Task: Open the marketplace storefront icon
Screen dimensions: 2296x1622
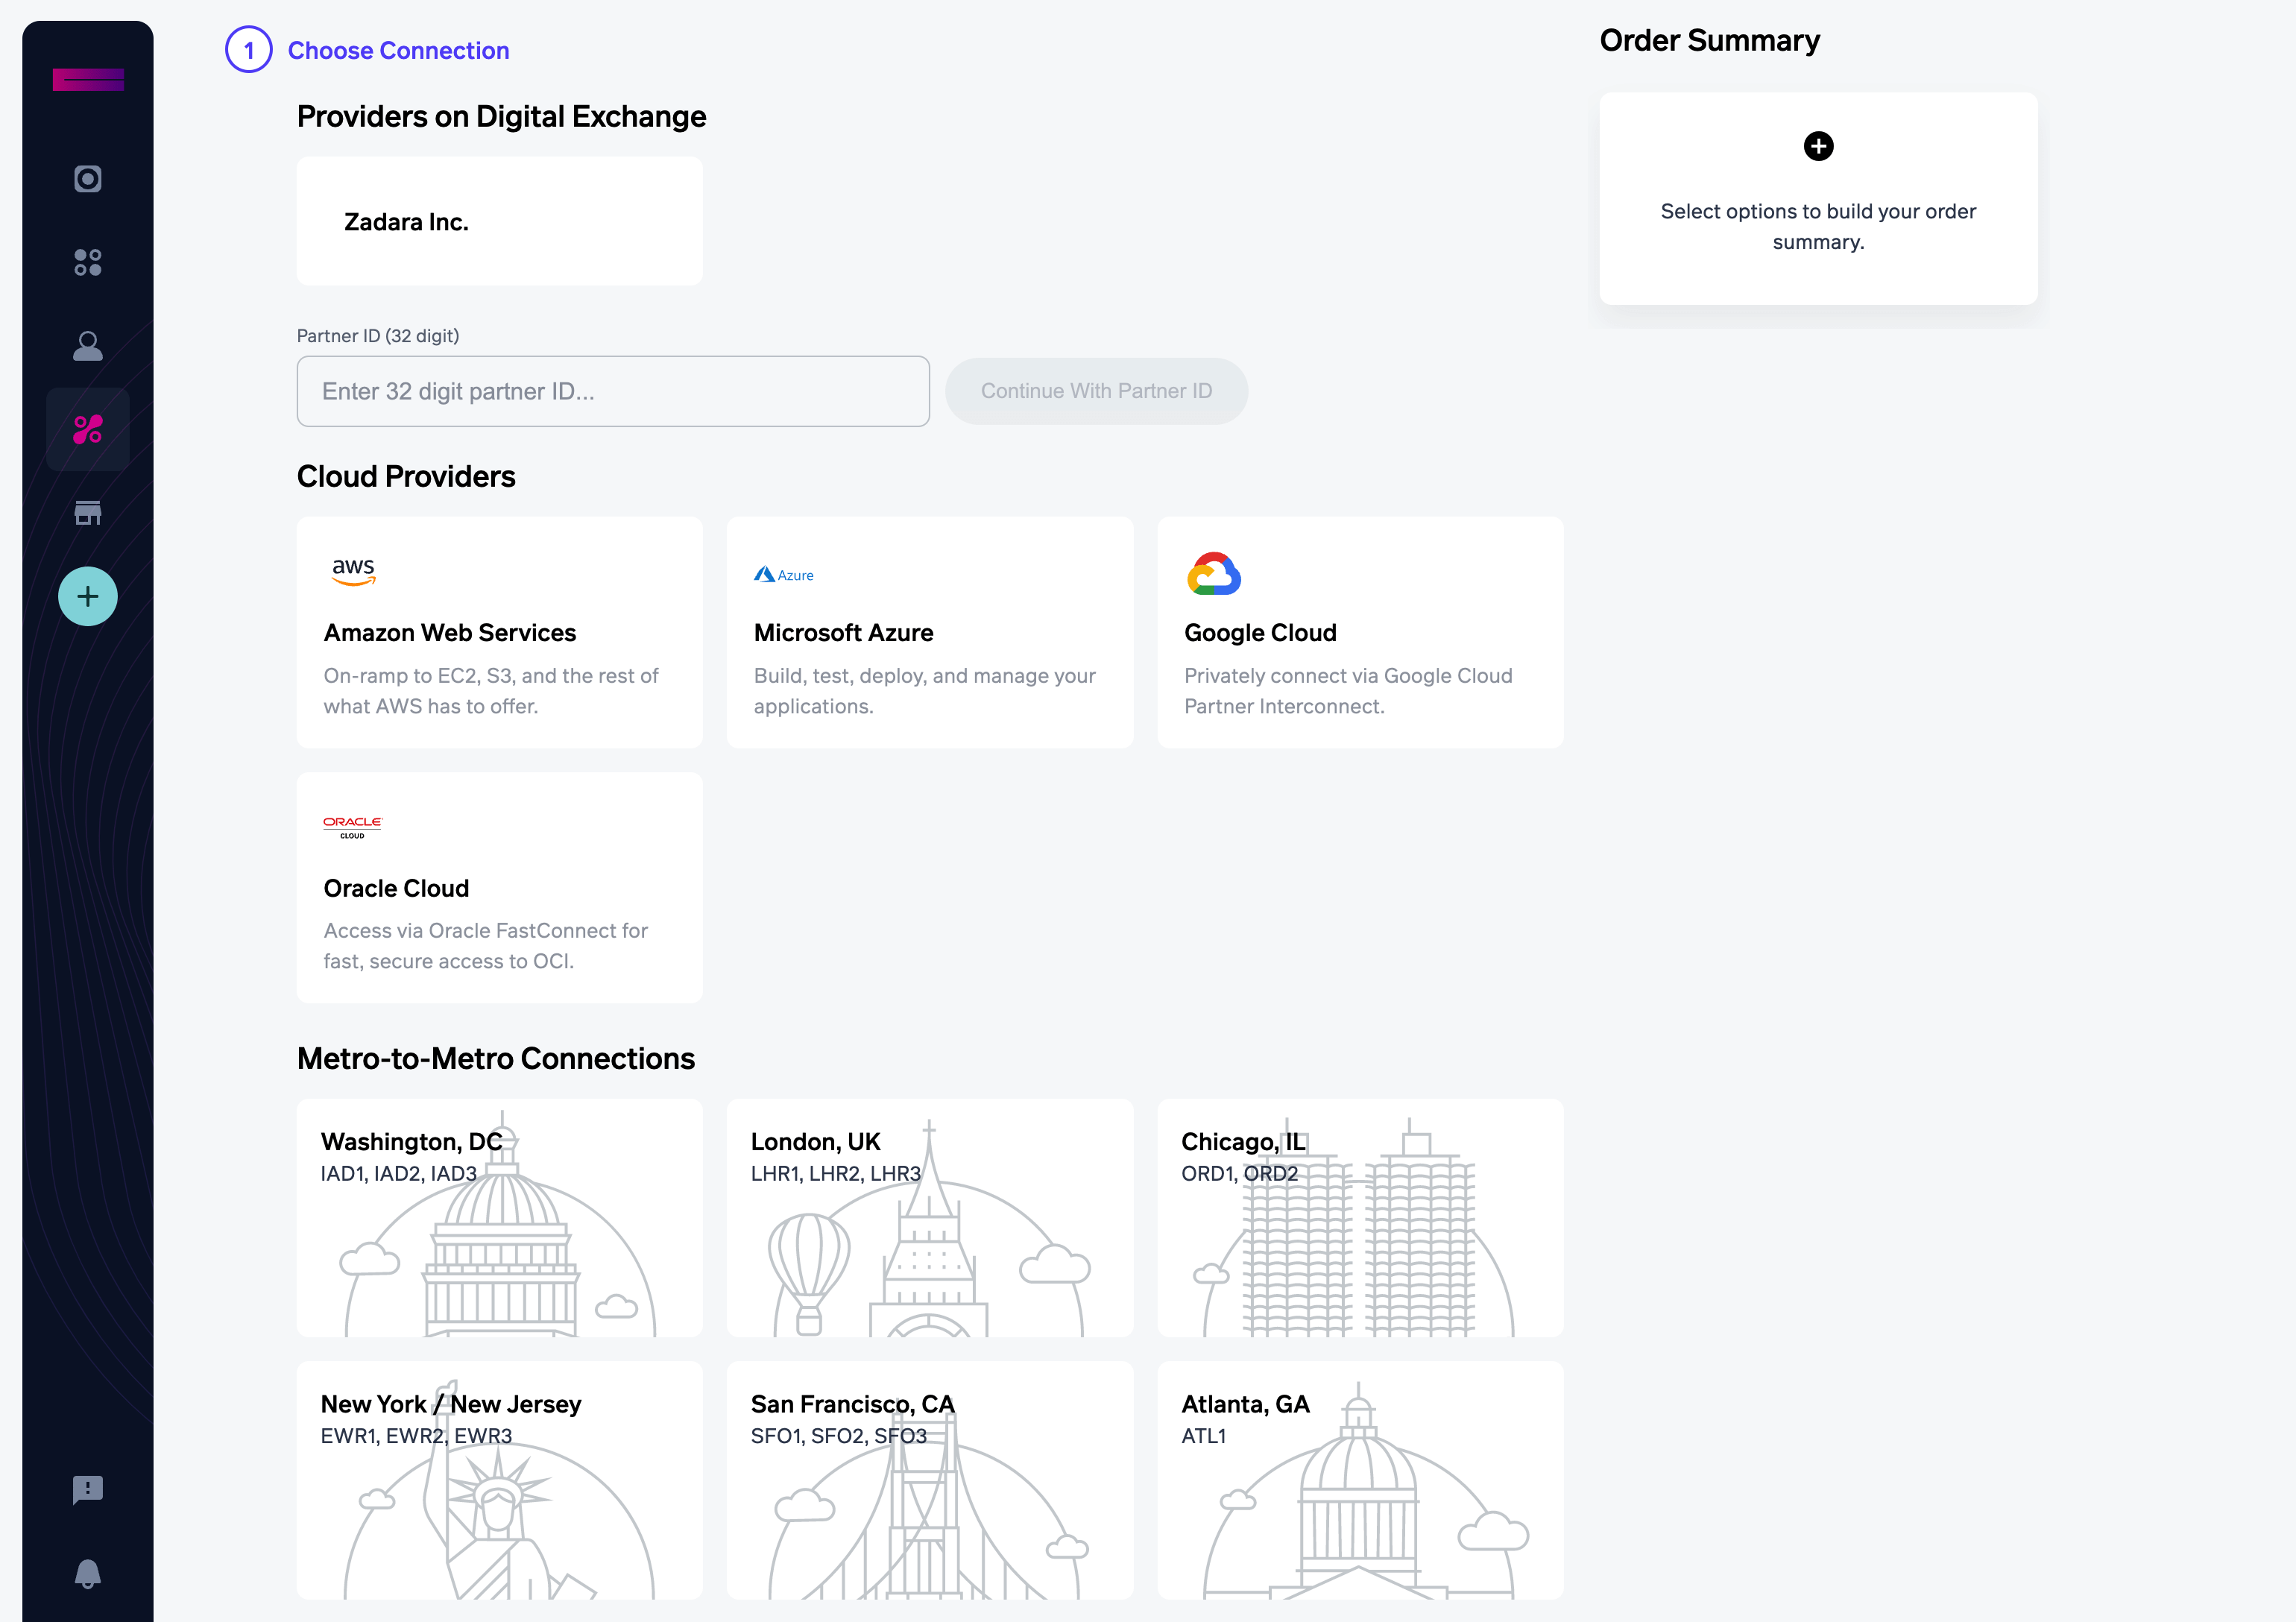Action: coord(88,513)
